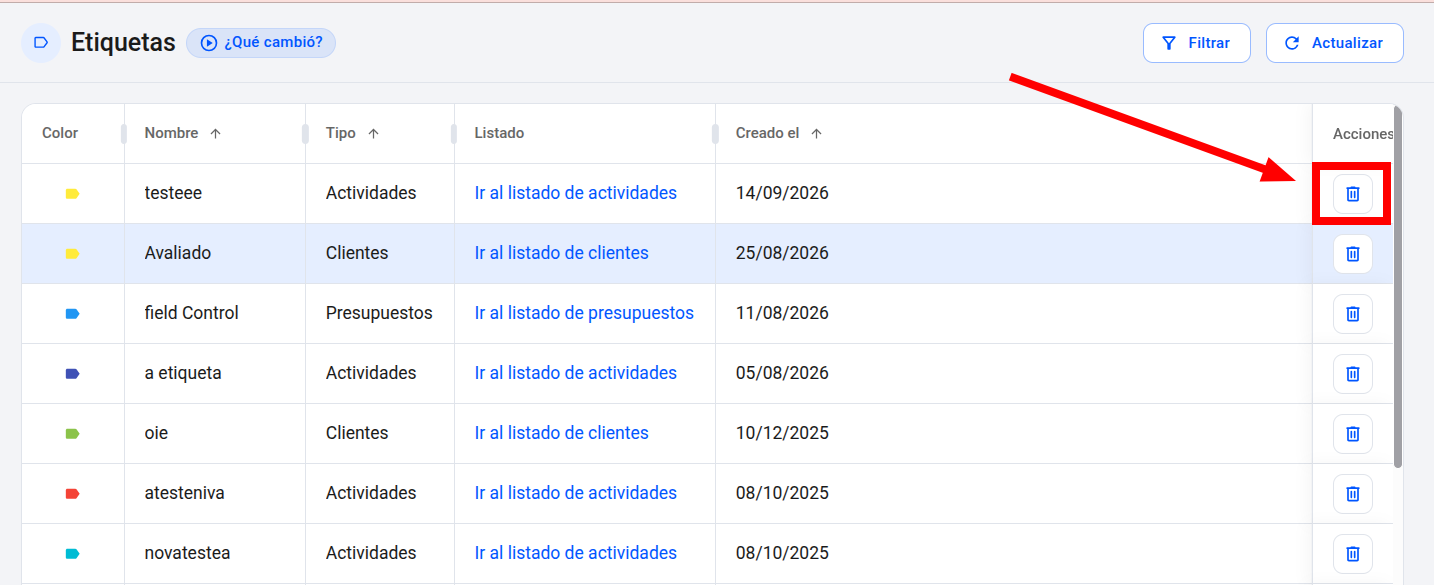Sort the table by Tipo column arrow
Viewport: 1434px width, 585px height.
[x=373, y=133]
